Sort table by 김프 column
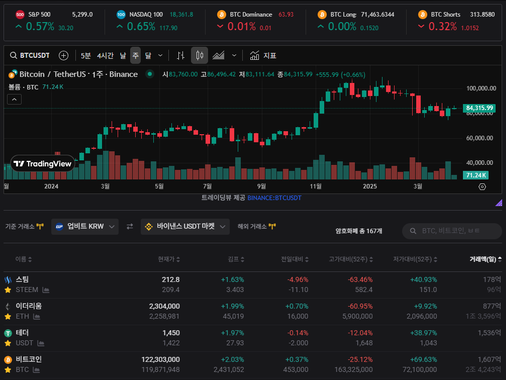The image size is (506, 380). point(236,259)
